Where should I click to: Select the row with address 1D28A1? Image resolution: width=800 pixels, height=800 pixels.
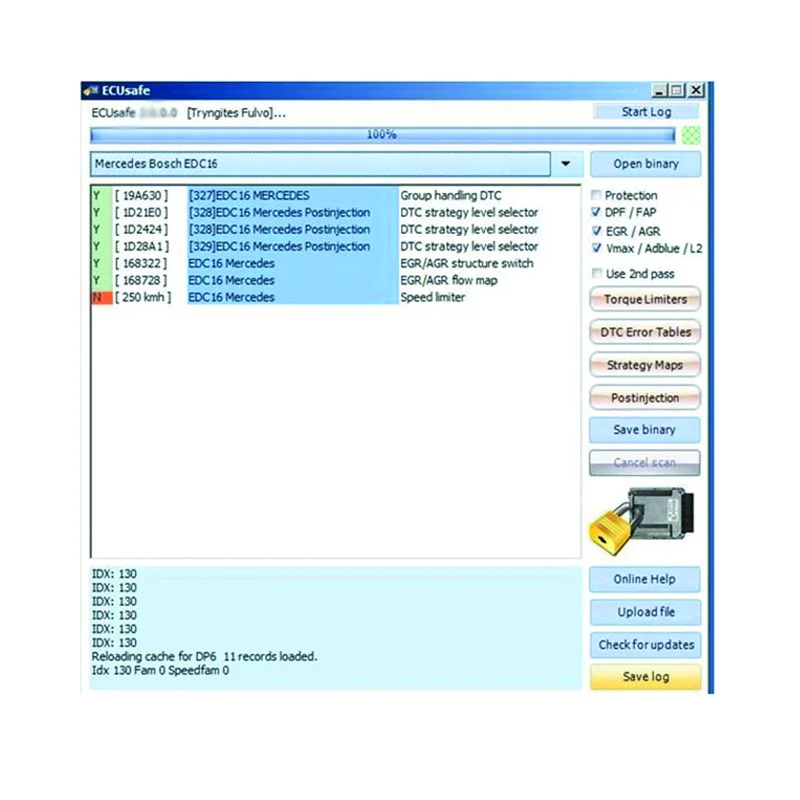(336, 246)
